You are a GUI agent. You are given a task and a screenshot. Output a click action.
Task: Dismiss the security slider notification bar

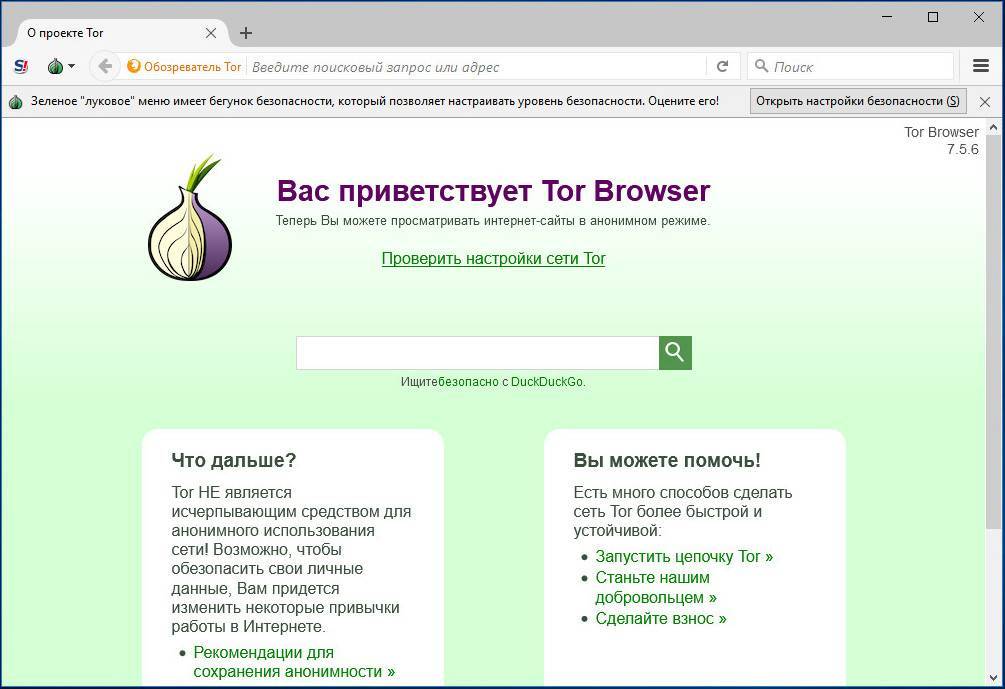click(985, 101)
